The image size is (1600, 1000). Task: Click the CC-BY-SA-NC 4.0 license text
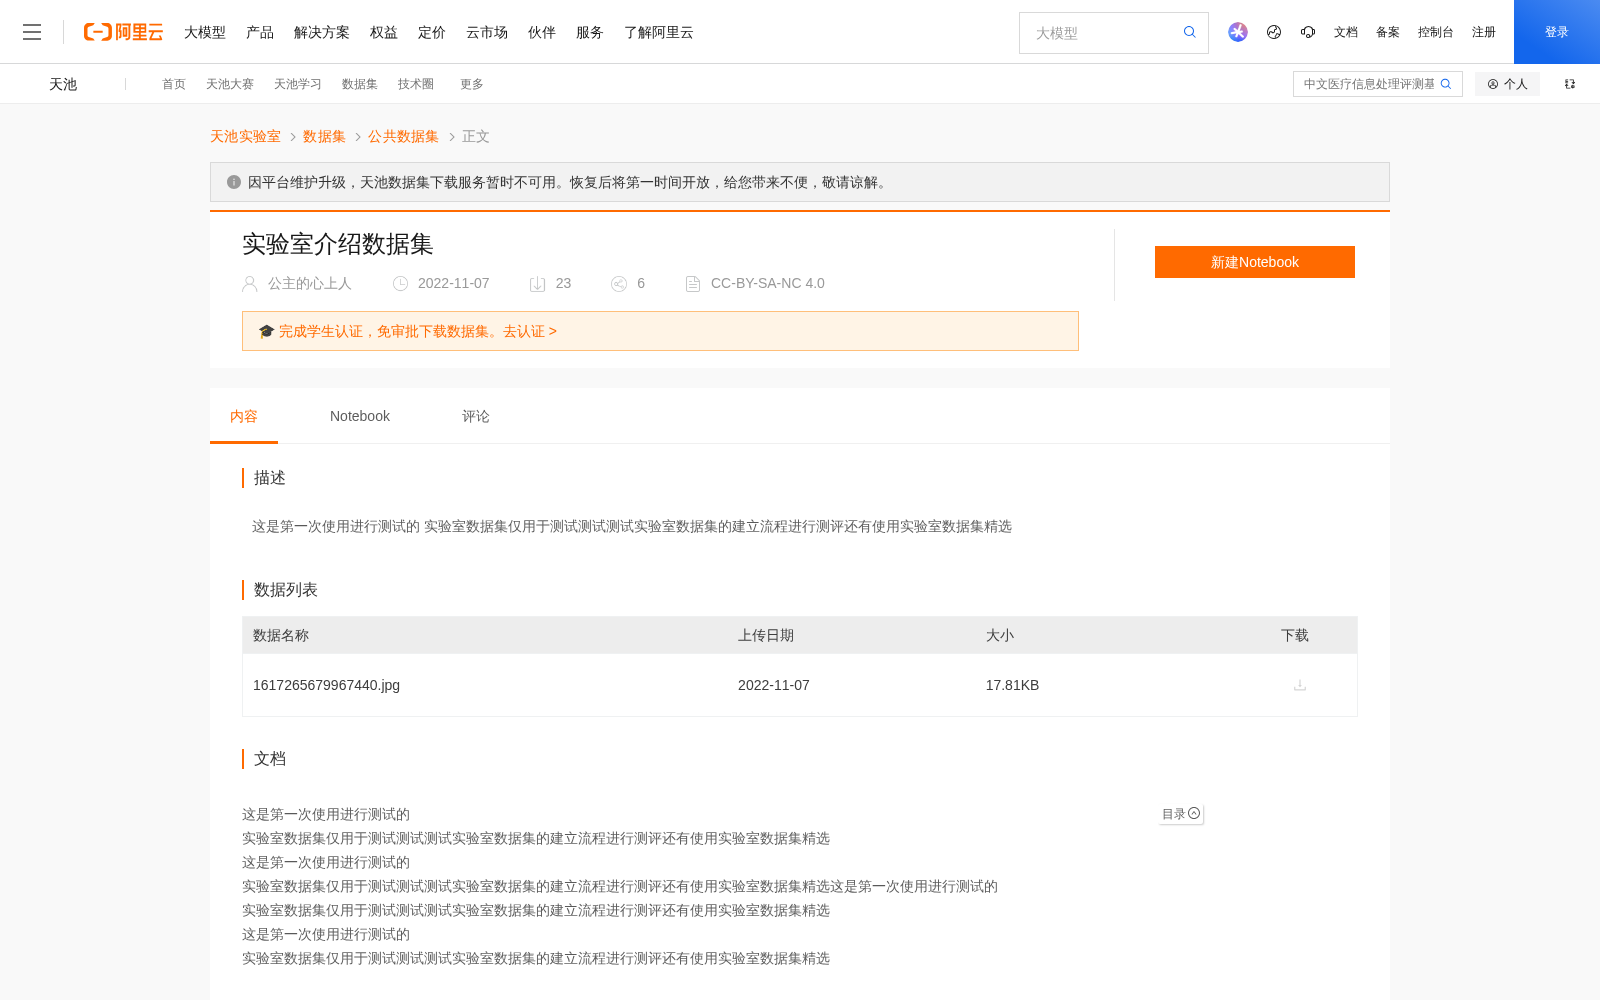(768, 284)
